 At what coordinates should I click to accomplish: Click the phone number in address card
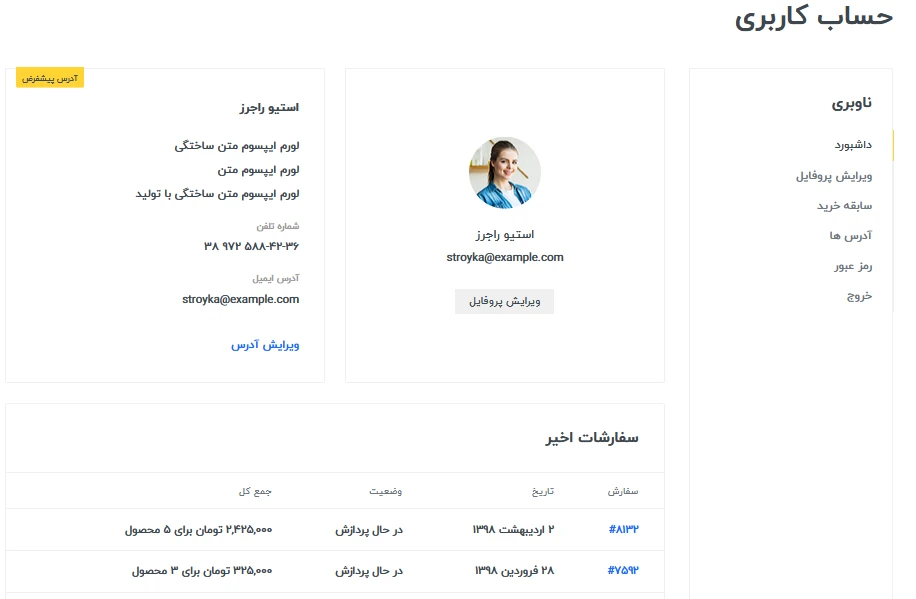[x=251, y=247]
